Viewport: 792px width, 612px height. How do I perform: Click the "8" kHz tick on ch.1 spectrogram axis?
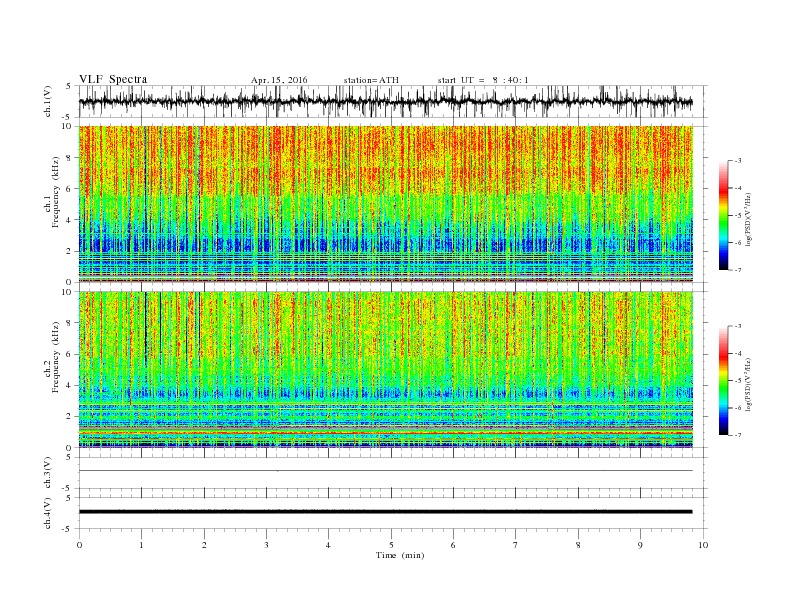pos(70,158)
